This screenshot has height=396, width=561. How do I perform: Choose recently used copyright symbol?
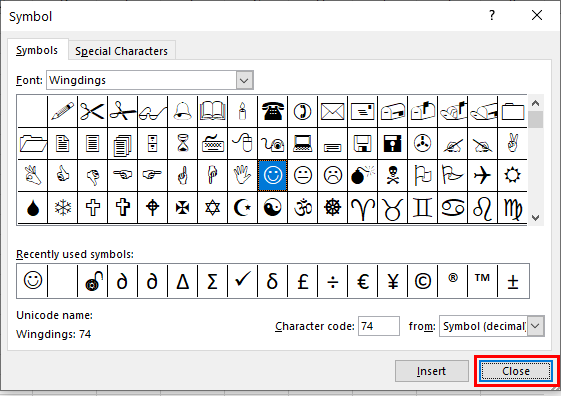point(422,281)
